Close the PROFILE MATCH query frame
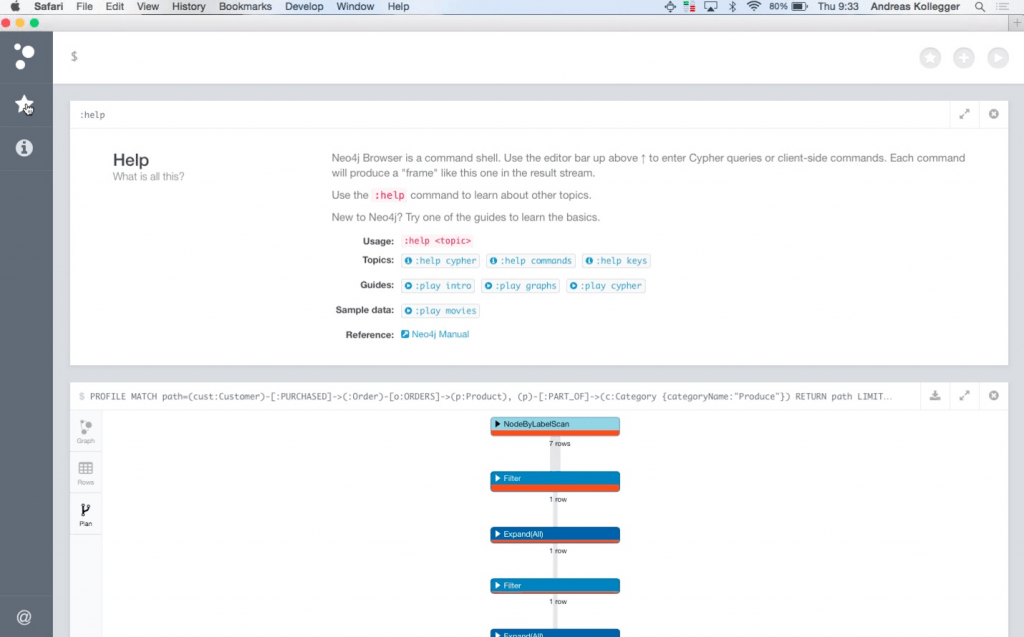1024x637 pixels. [x=993, y=396]
